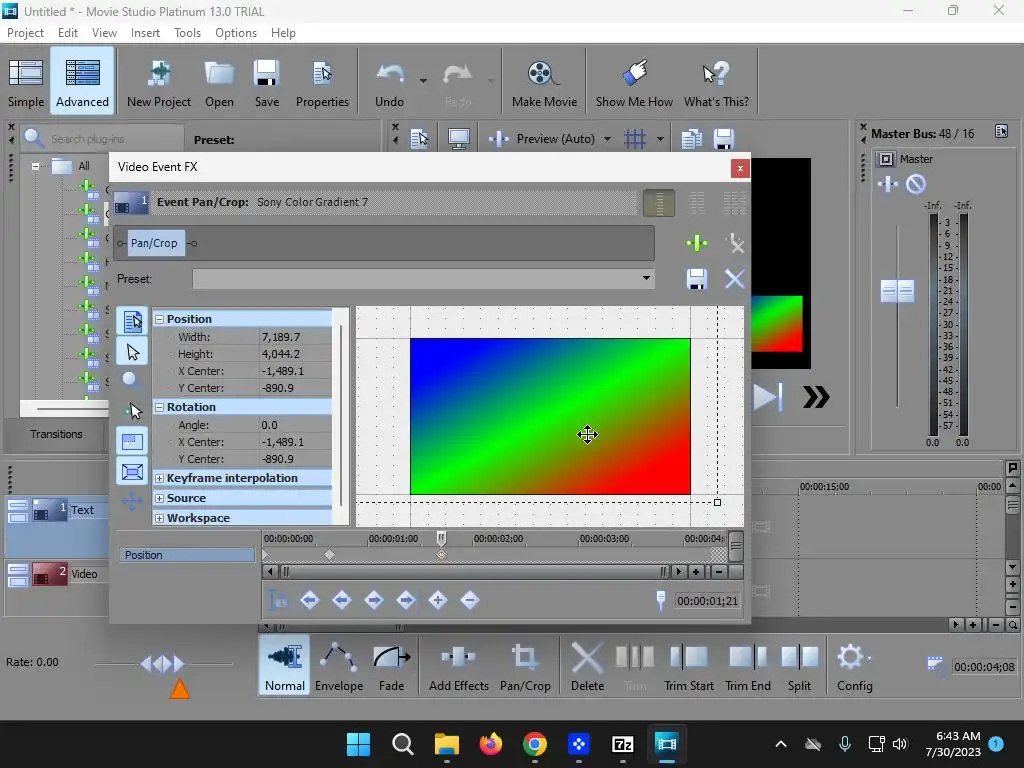This screenshot has width=1024, height=768.
Task: Click the Pan/Crop tool on the bottom toolbar
Action: coord(525,667)
